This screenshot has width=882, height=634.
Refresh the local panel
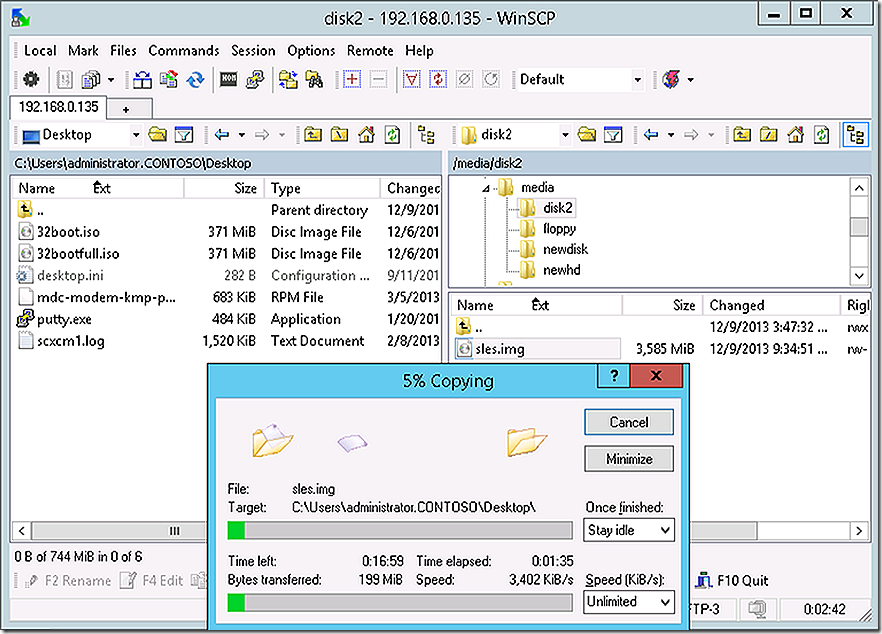click(393, 134)
